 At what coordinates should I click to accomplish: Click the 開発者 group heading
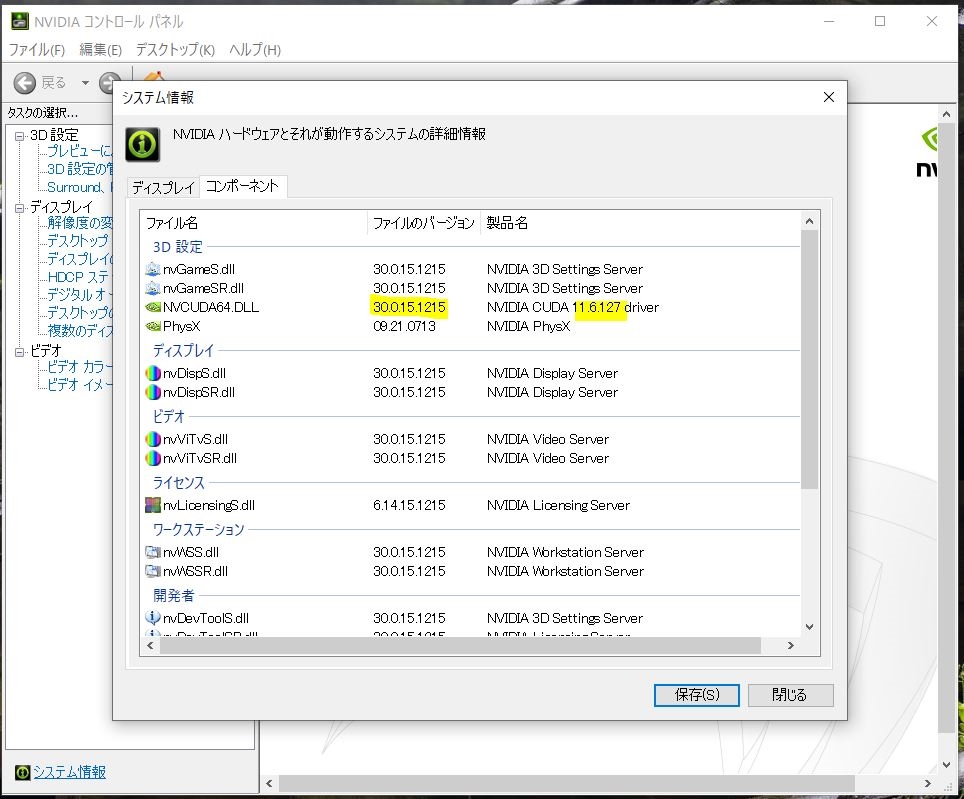coord(173,596)
